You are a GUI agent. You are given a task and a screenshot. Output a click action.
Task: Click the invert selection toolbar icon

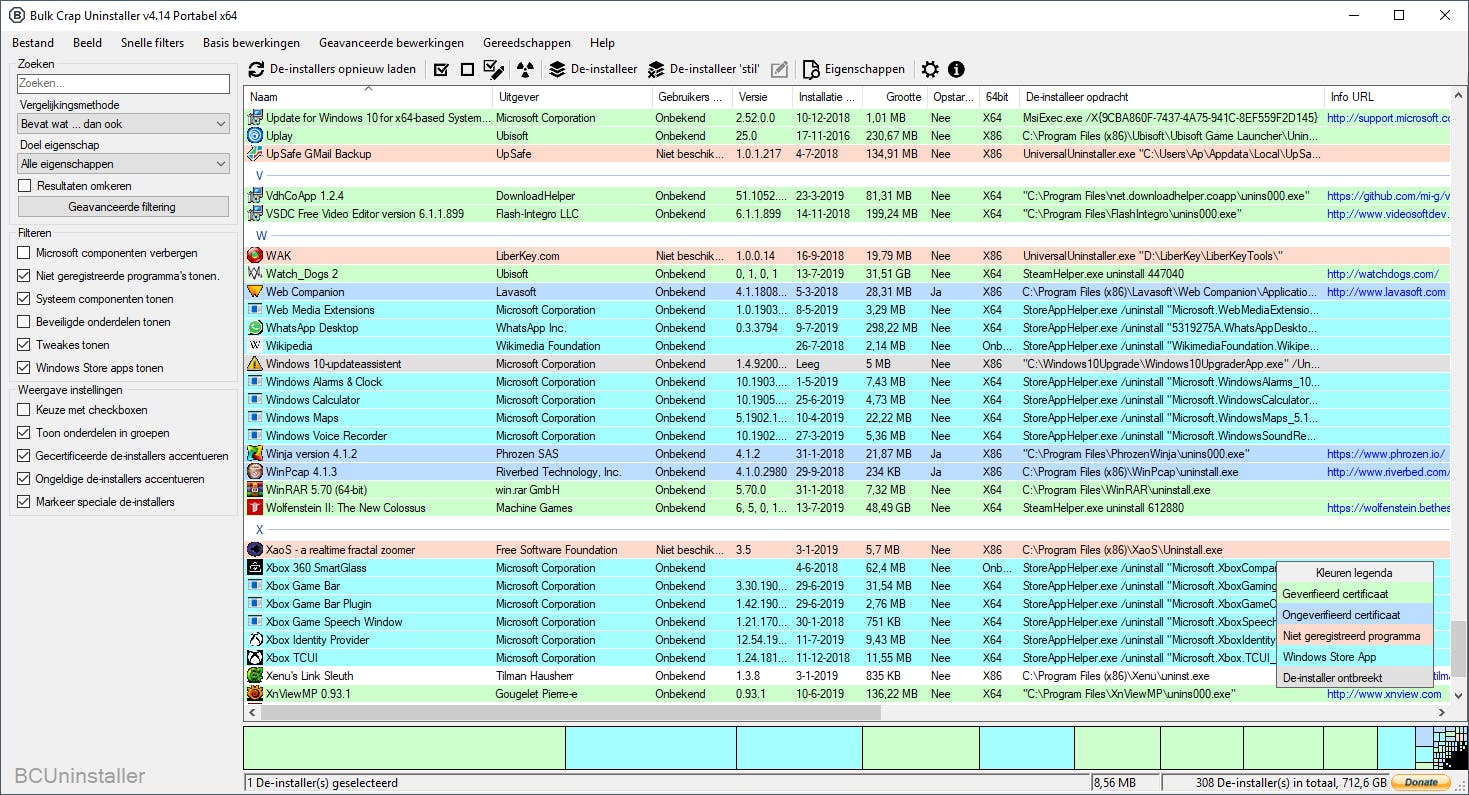494,70
